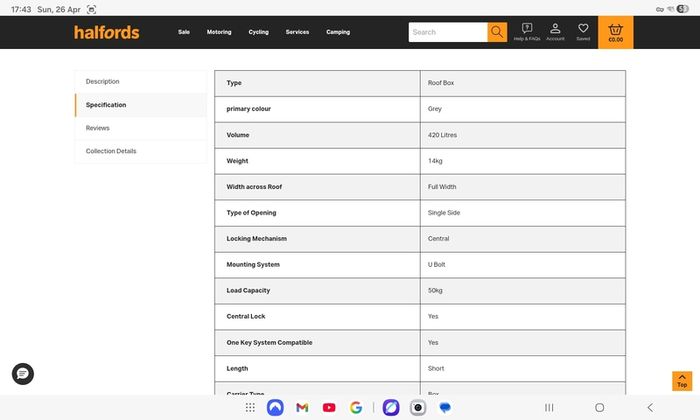Click the 'Type of Opening' label
The height and width of the screenshot is (420, 700).
(251, 212)
